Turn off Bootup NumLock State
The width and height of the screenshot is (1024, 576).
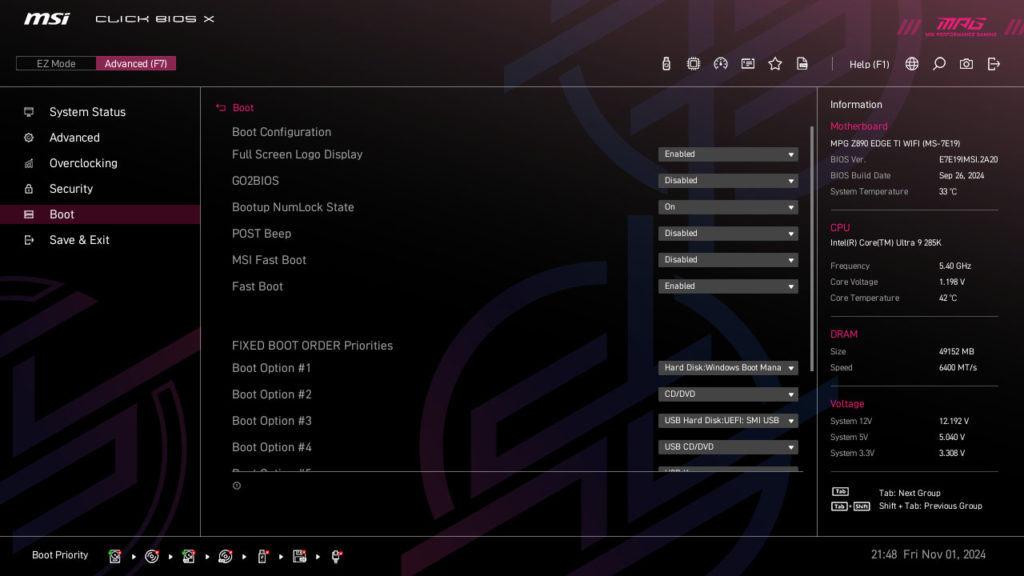pyautogui.click(x=727, y=206)
